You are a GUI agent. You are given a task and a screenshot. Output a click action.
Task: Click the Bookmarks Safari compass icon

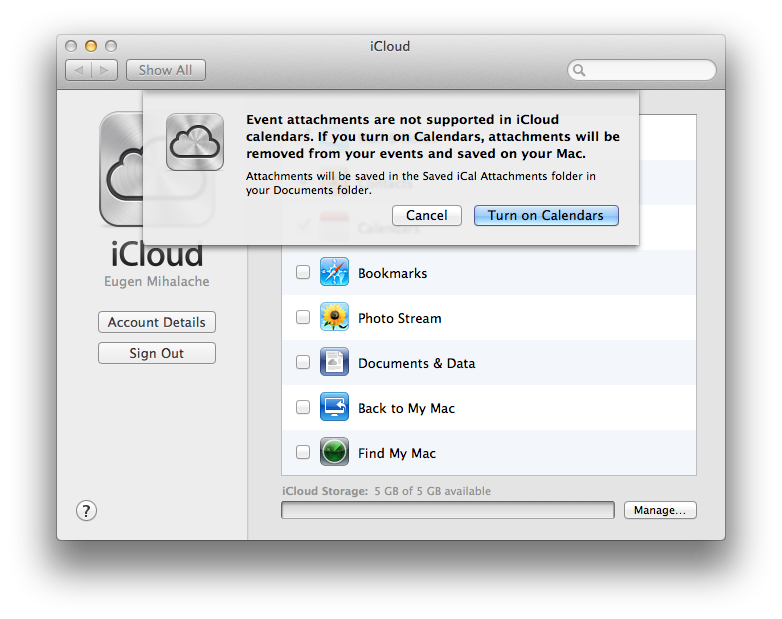click(334, 272)
